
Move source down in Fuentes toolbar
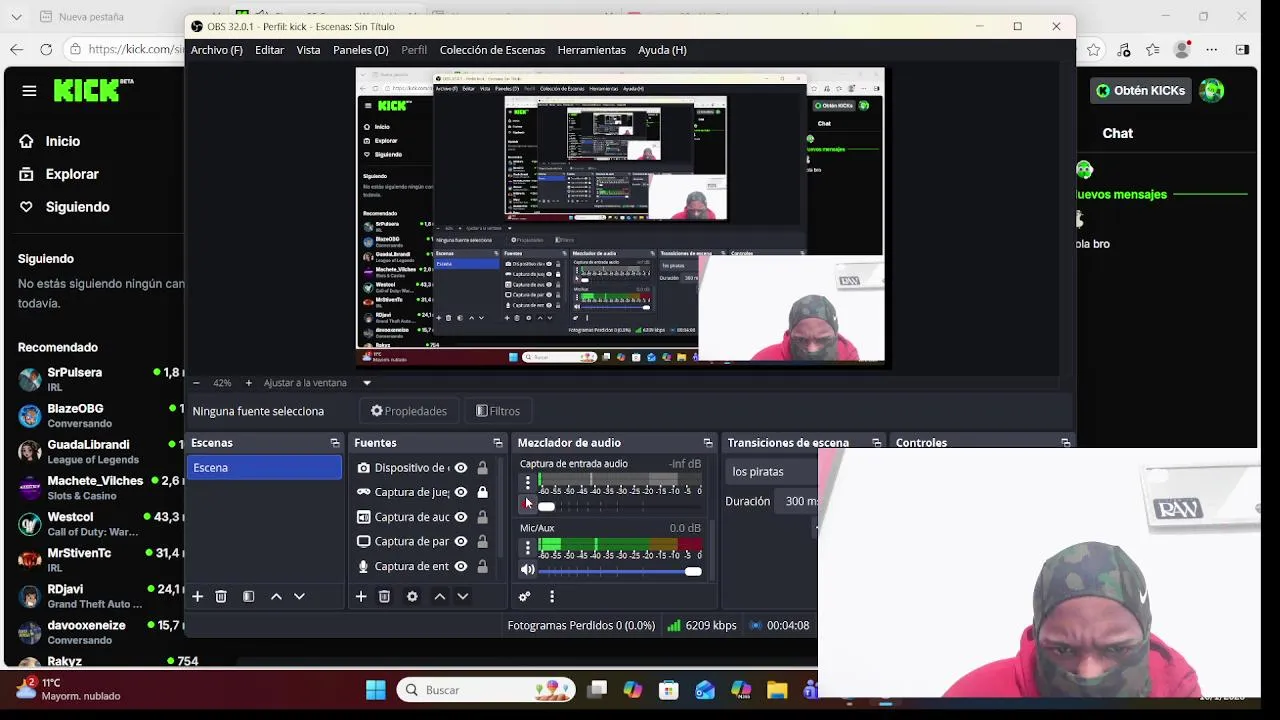point(462,596)
